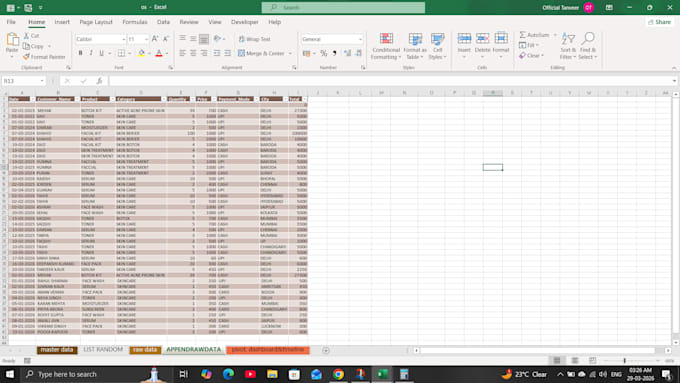Image resolution: width=680 pixels, height=383 pixels.
Task: Click the insert function fx icon
Action: coord(99,81)
